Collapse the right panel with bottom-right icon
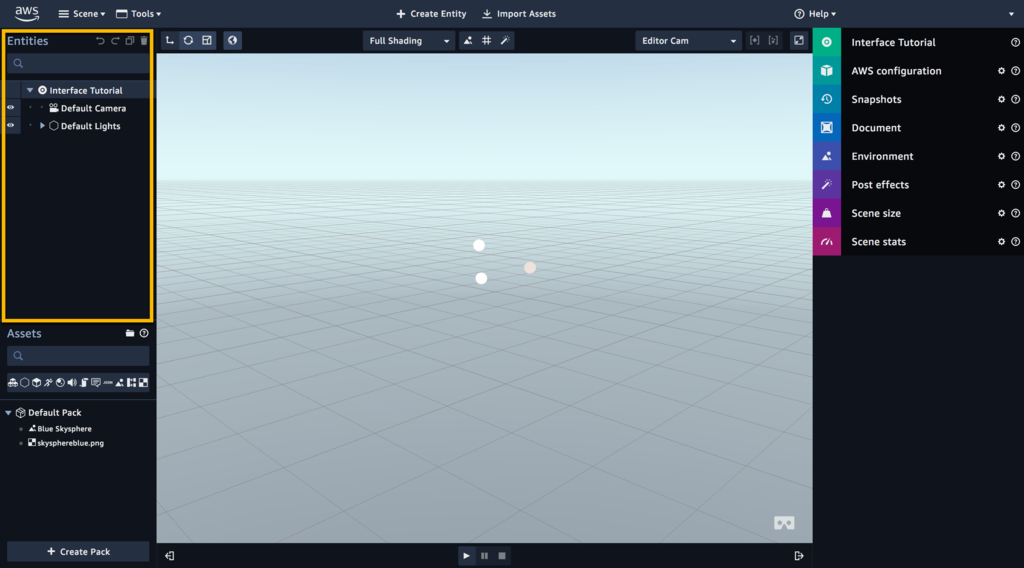The height and width of the screenshot is (568, 1024). (799, 556)
